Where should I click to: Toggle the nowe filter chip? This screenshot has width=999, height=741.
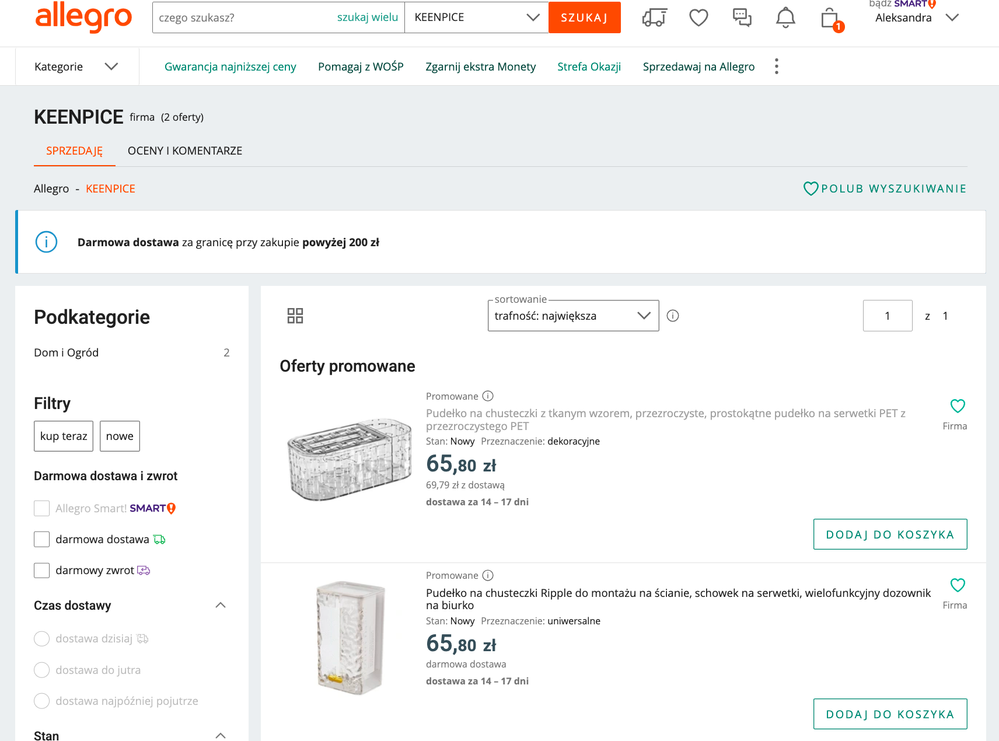pos(120,436)
